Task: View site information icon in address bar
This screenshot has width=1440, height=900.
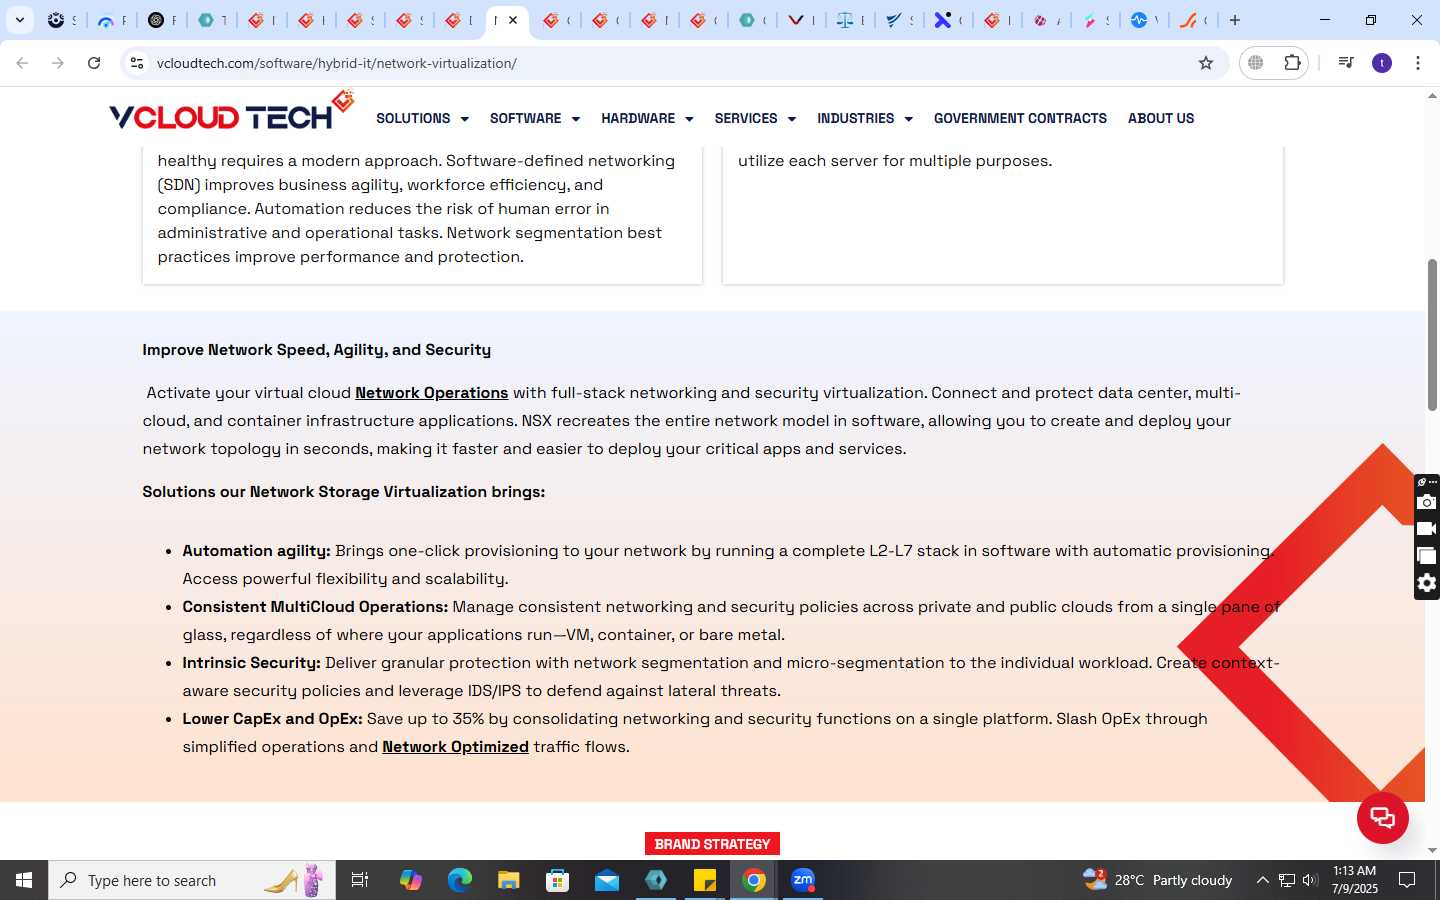Action: tap(137, 63)
